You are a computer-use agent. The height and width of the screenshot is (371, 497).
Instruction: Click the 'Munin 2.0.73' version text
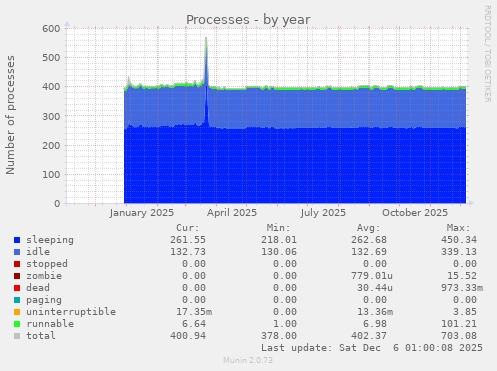pyautogui.click(x=248, y=360)
